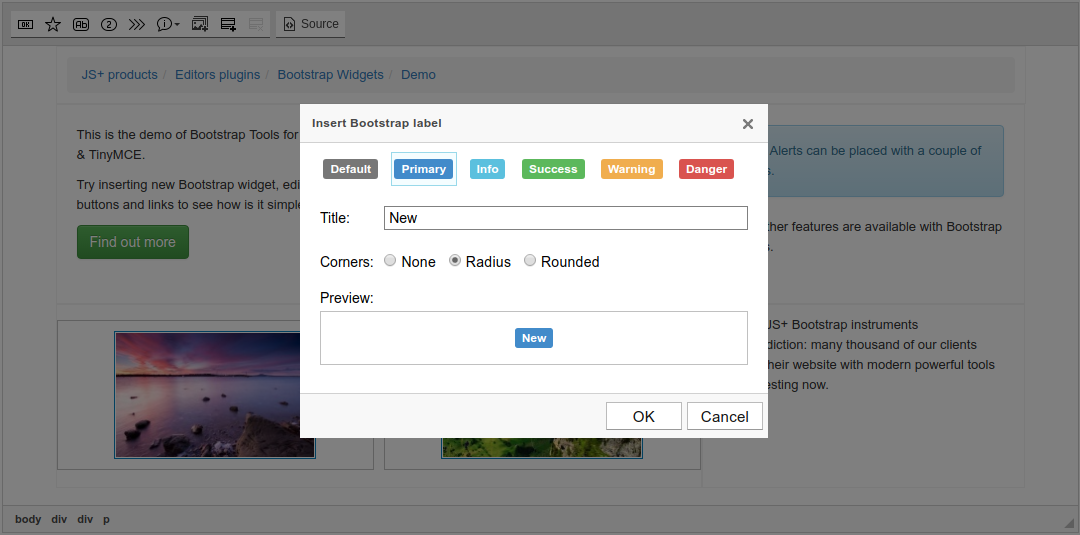Image resolution: width=1080 pixels, height=535 pixels.
Task: Click the breadcrumbs triple-chevron toolbar icon
Action: (137, 24)
